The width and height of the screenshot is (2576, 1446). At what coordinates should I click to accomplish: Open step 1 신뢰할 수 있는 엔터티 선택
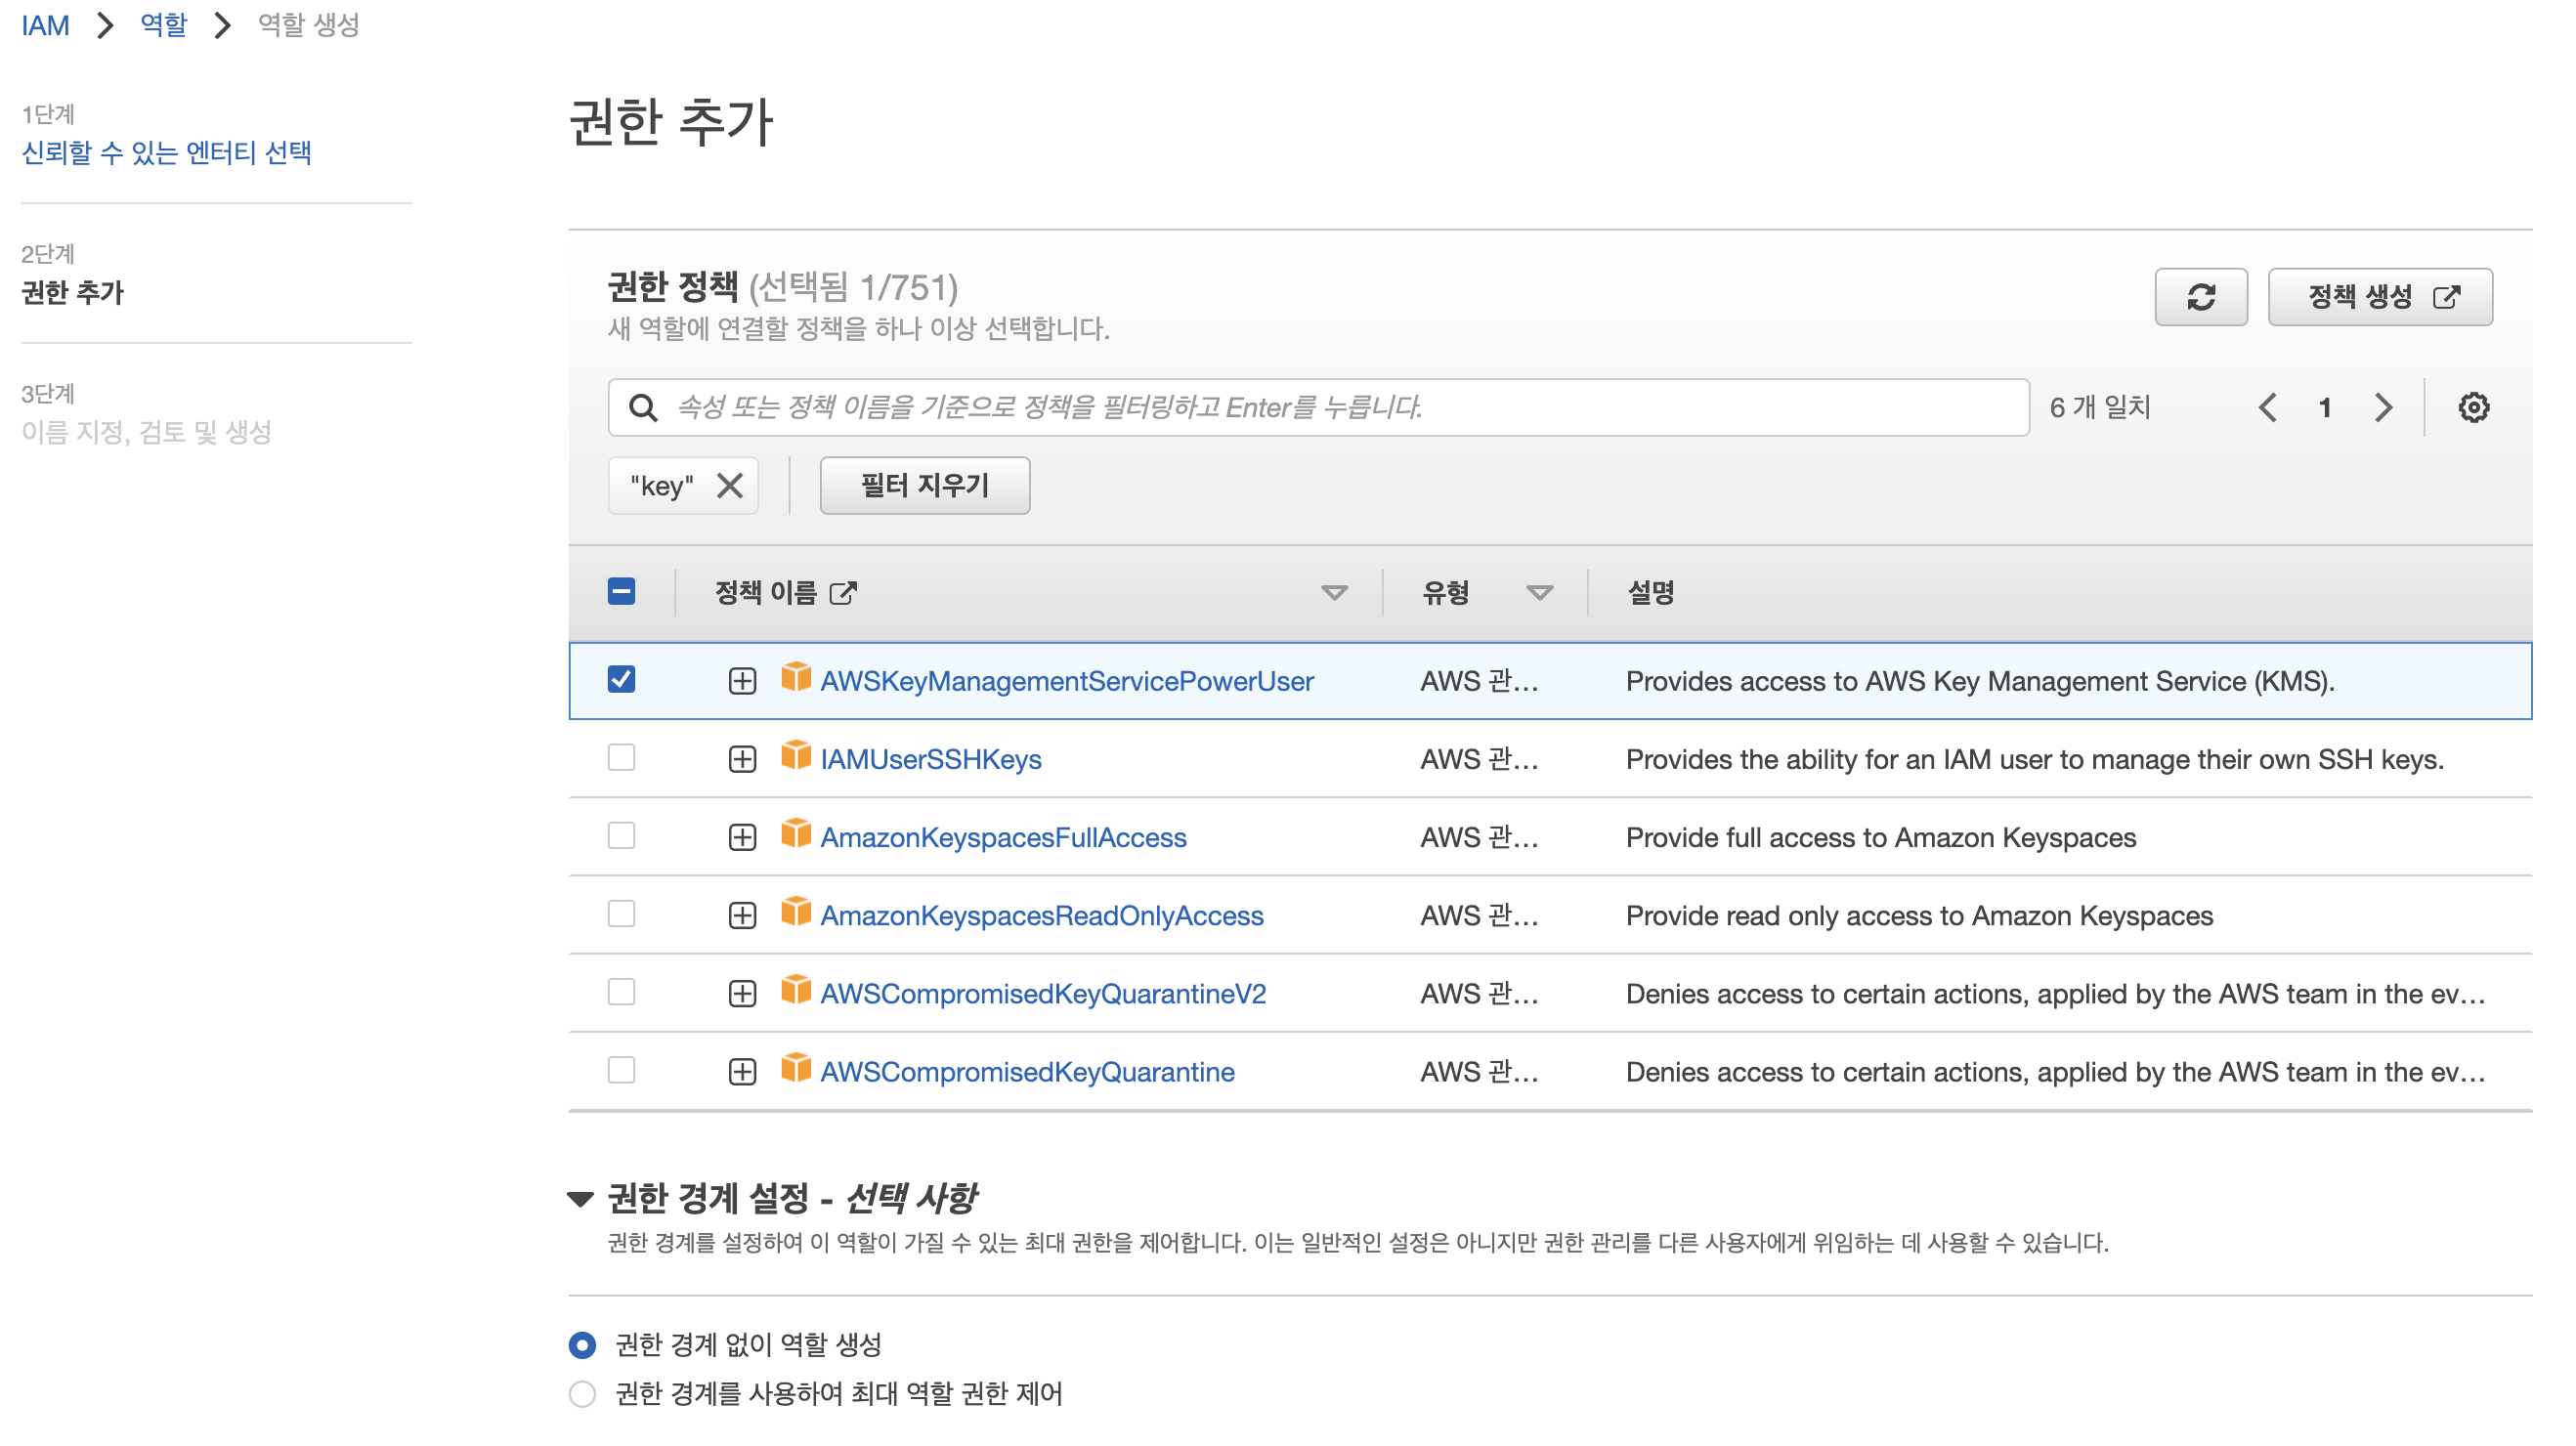[166, 153]
